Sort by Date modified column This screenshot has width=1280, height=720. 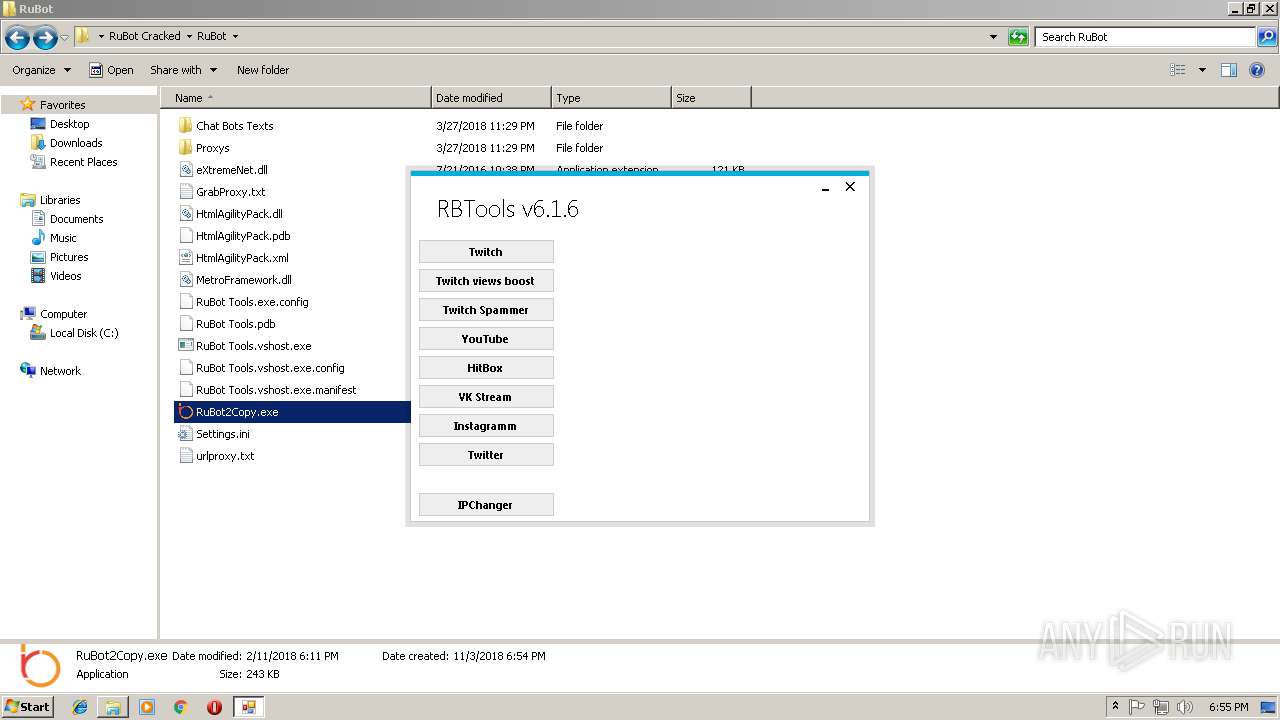(491, 98)
